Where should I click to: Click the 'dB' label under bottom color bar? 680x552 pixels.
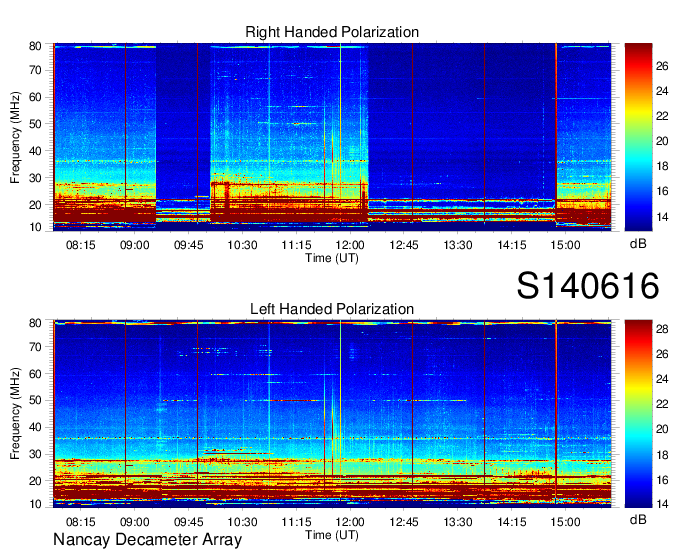tap(638, 519)
